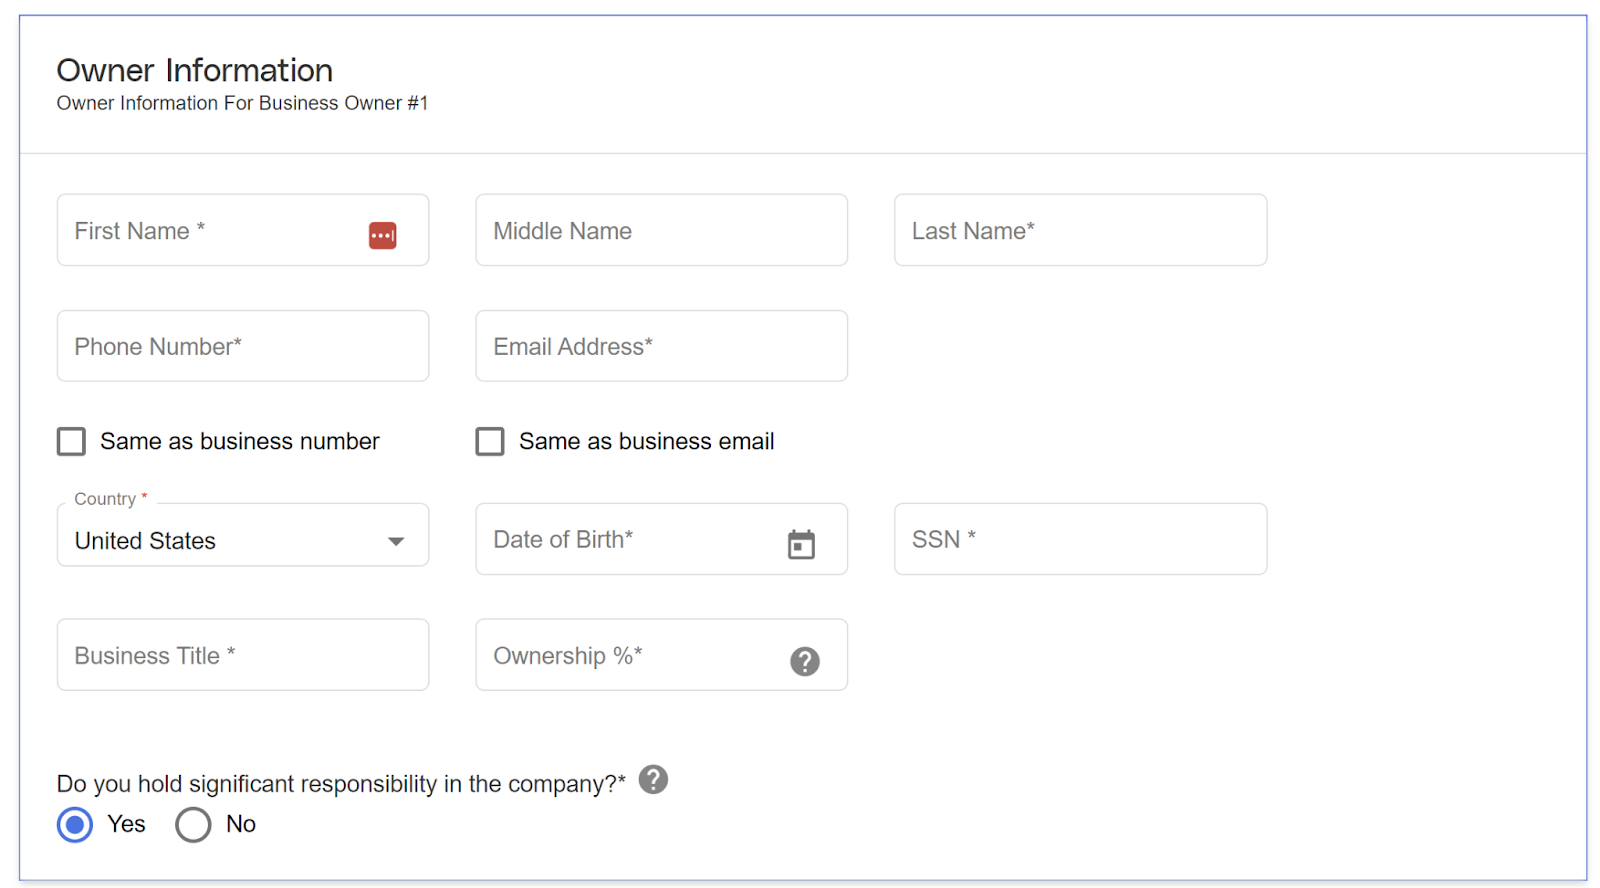Open help for significant responsibility question
This screenshot has height=888, width=1600.
(653, 779)
